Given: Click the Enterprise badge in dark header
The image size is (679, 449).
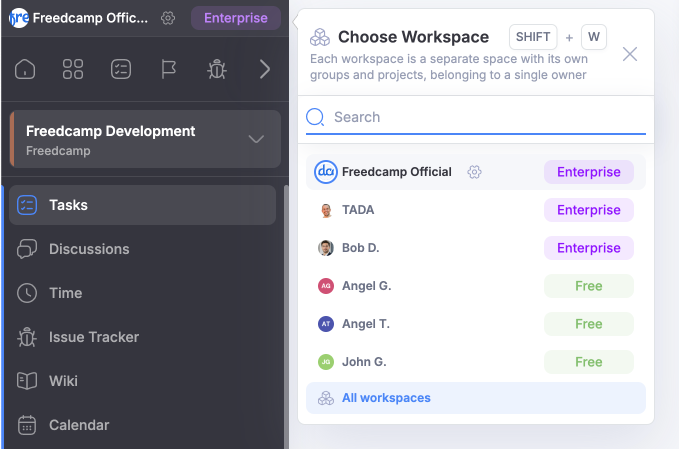Looking at the screenshot, I should click(x=236, y=18).
